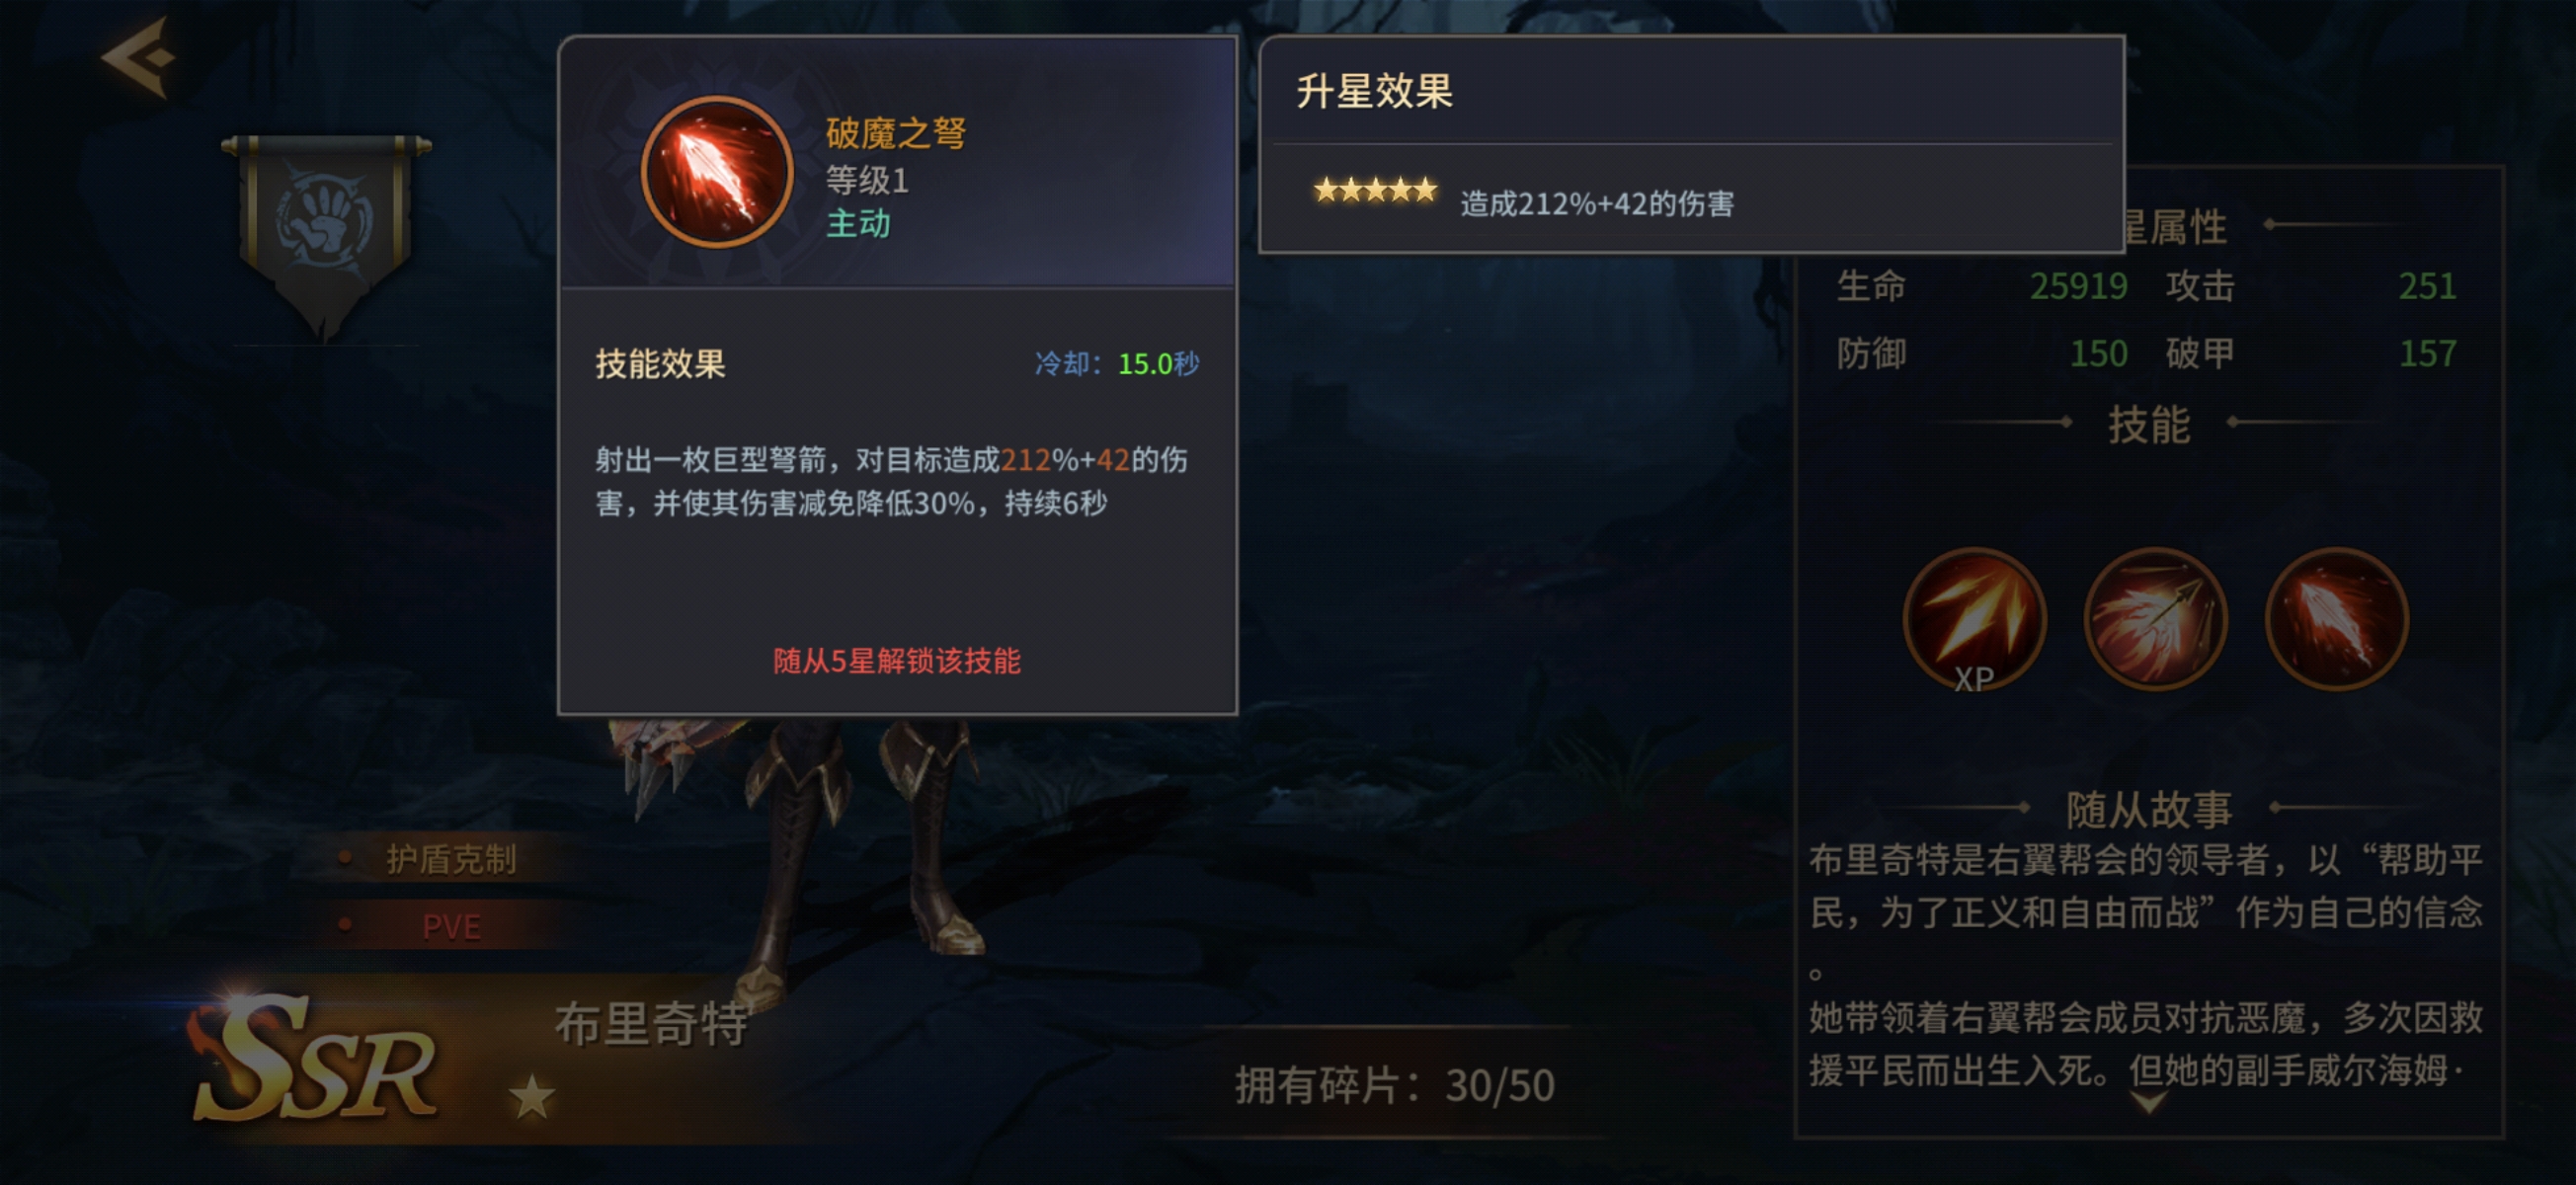Image resolution: width=2576 pixels, height=1185 pixels.
Task: Tap the 生命 25919 stat row
Action: point(1982,287)
